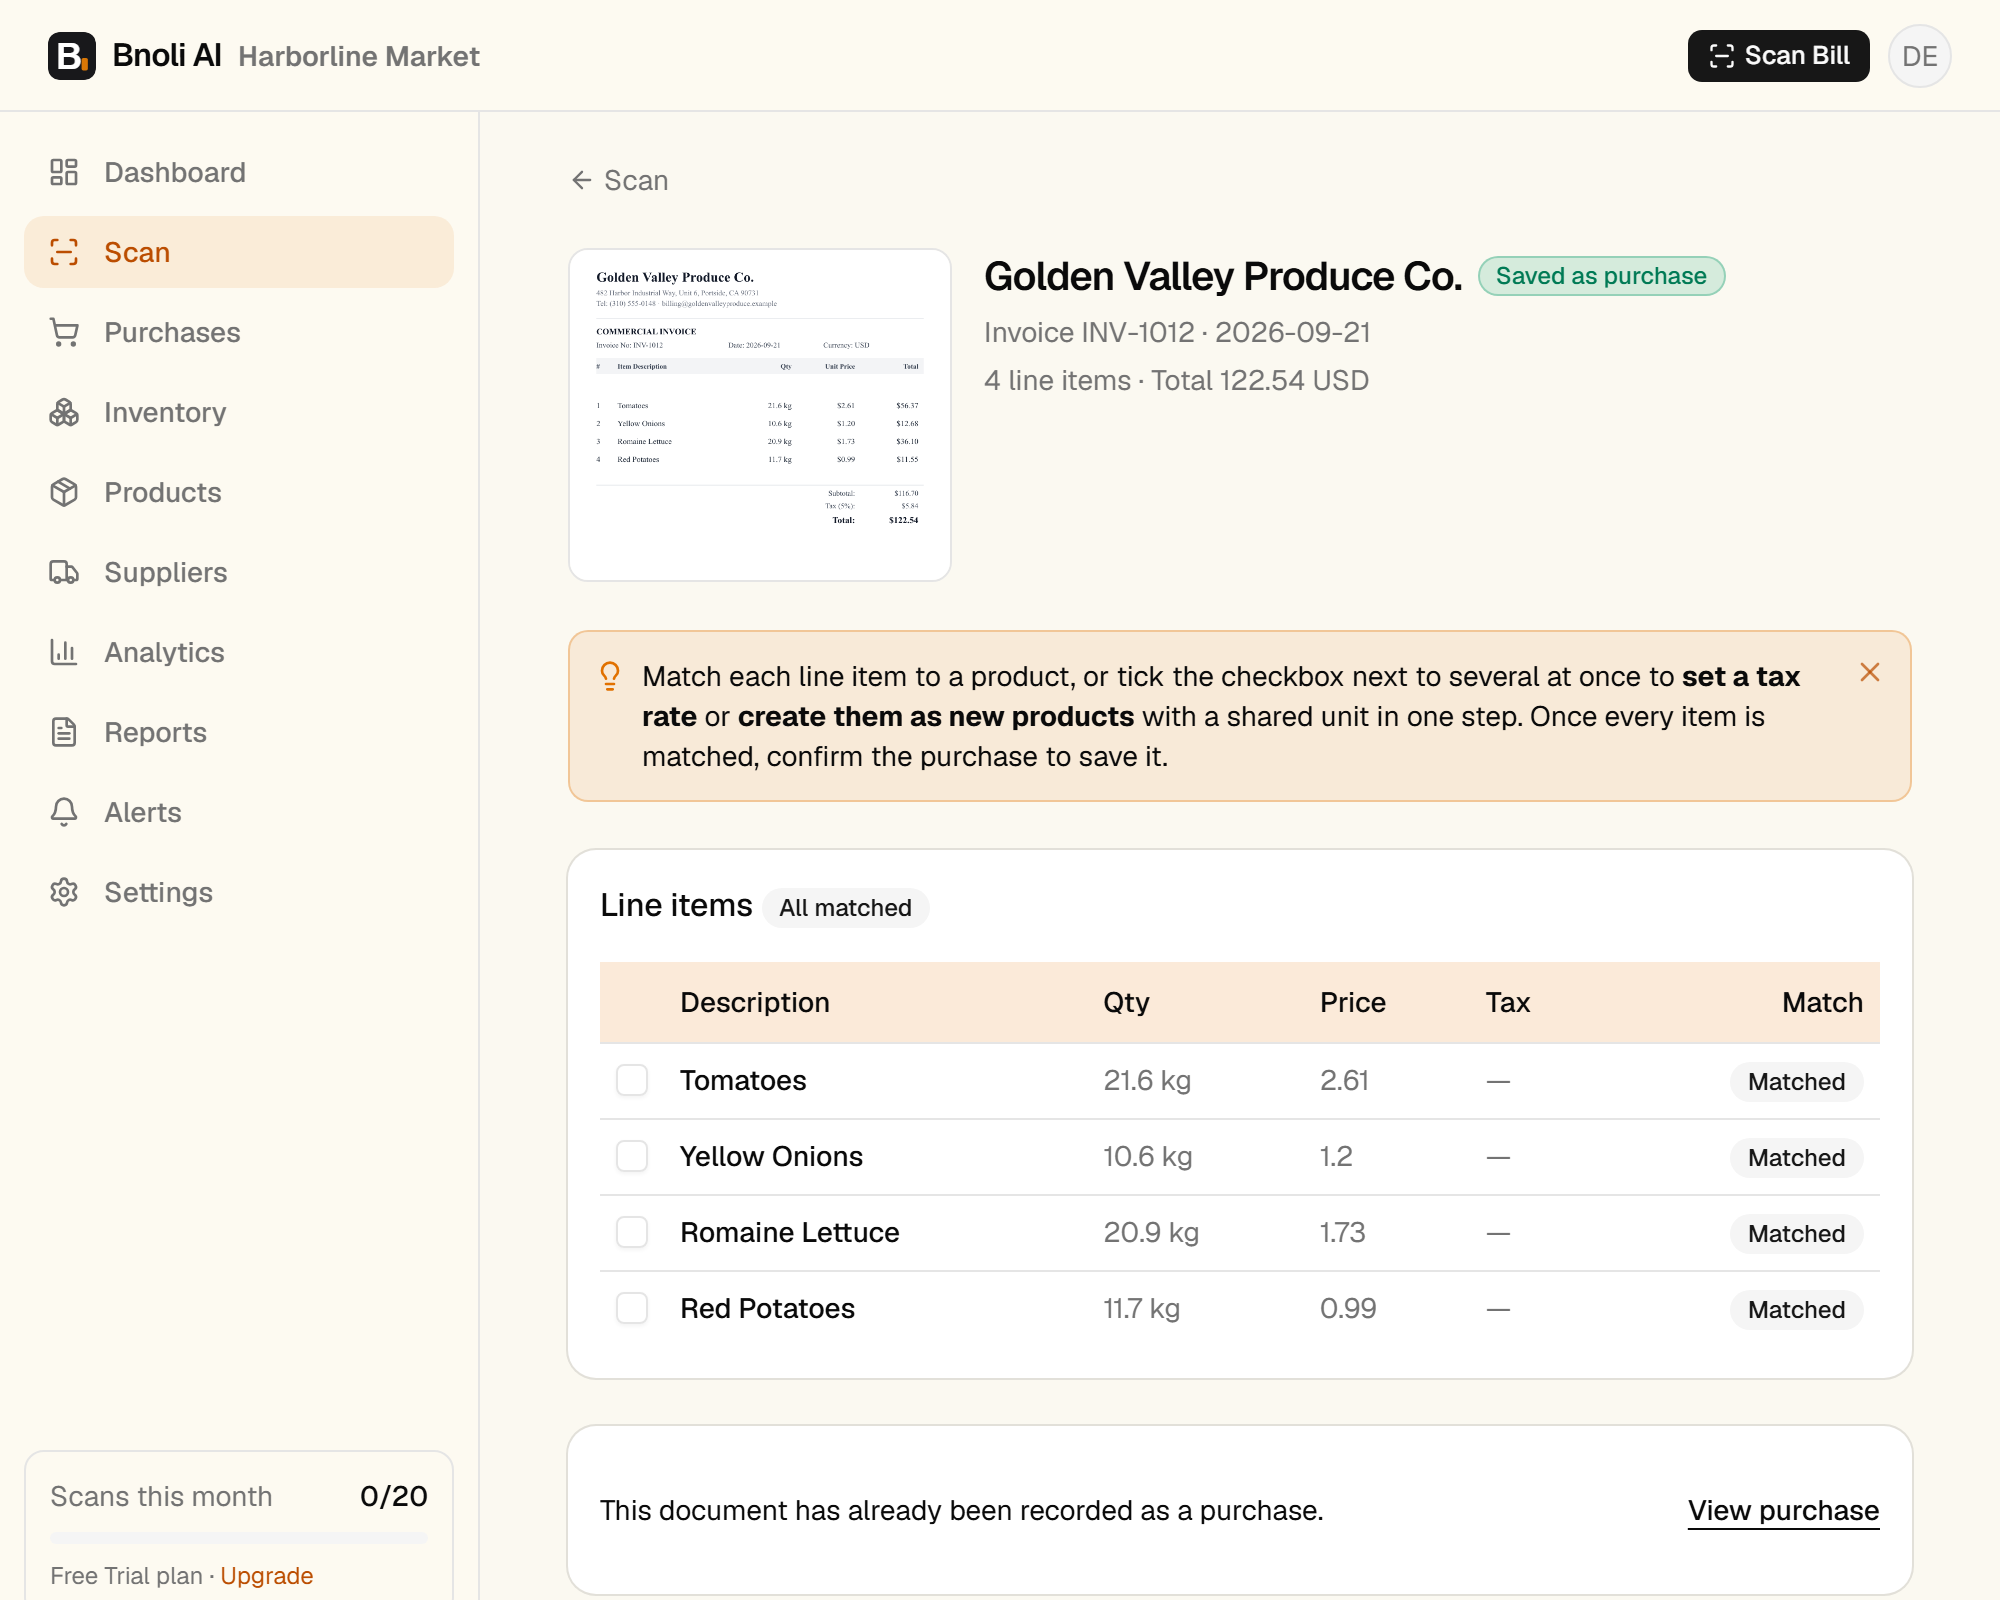Click the All matched status pill

pos(846,908)
